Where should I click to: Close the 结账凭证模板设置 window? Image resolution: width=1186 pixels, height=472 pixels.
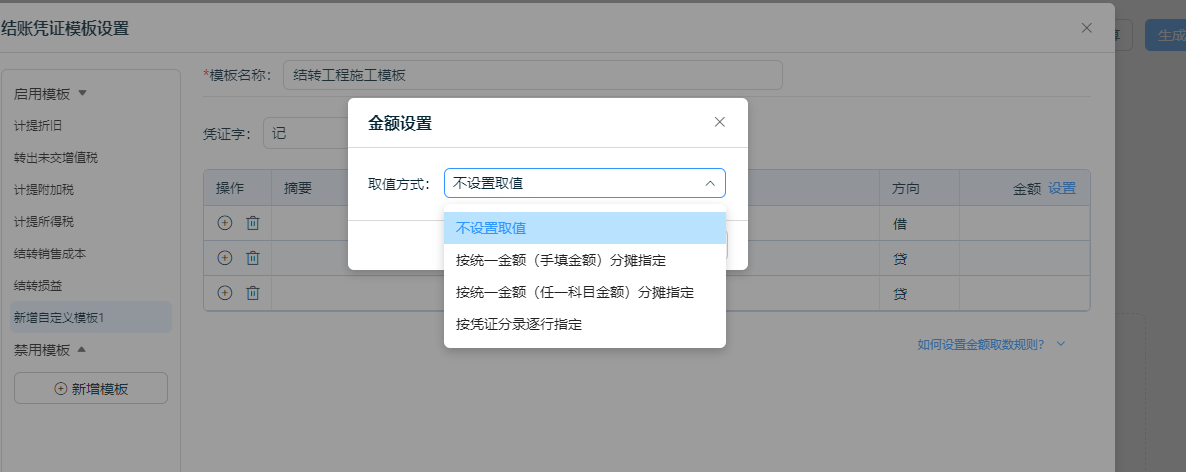click(x=1087, y=28)
